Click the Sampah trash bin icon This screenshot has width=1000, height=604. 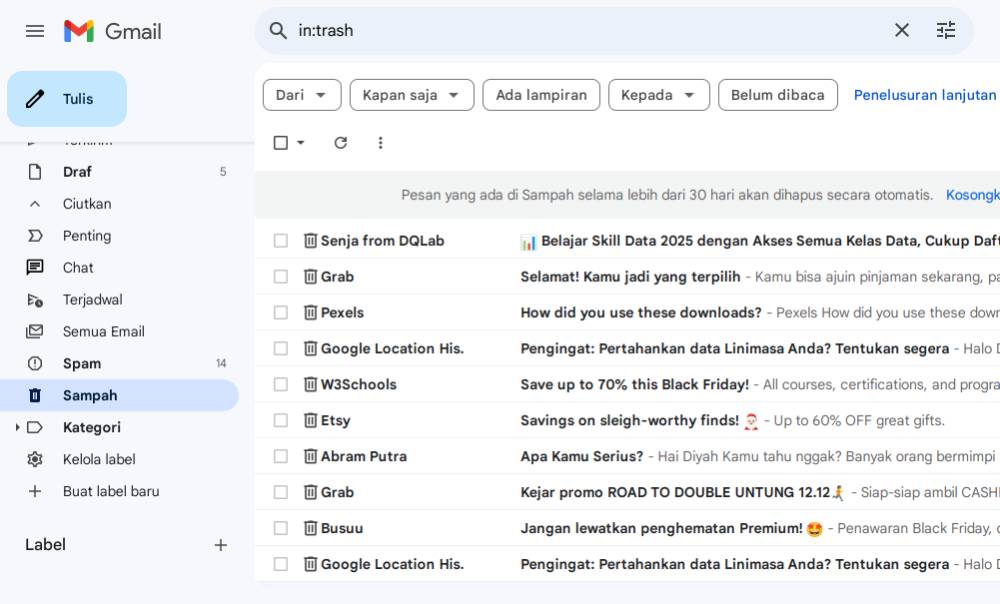(x=35, y=395)
